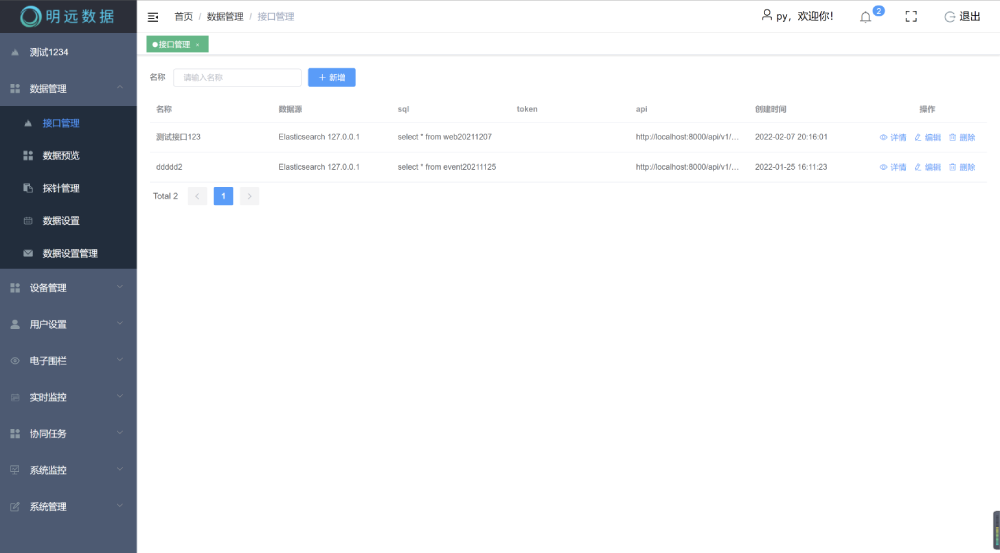
Task: Click api URL in ddddd2 row
Action: pyautogui.click(x=688, y=167)
